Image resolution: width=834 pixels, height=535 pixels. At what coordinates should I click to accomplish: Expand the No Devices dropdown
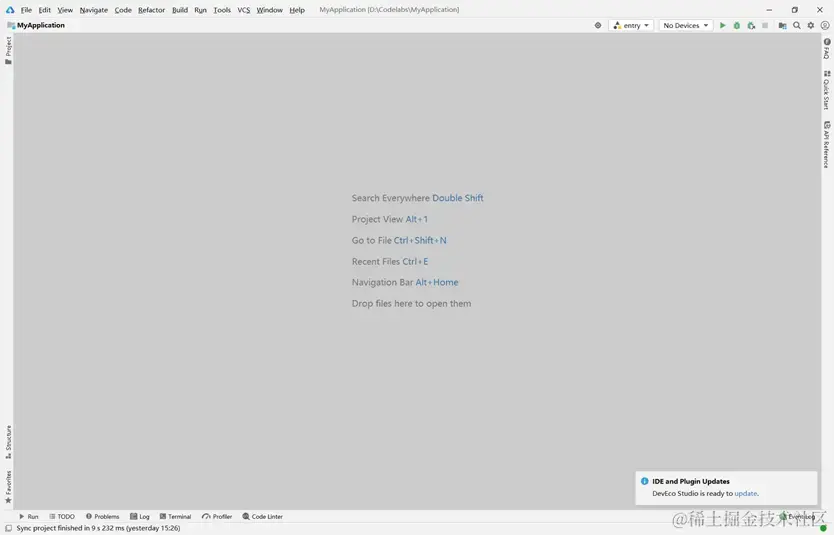coord(686,26)
